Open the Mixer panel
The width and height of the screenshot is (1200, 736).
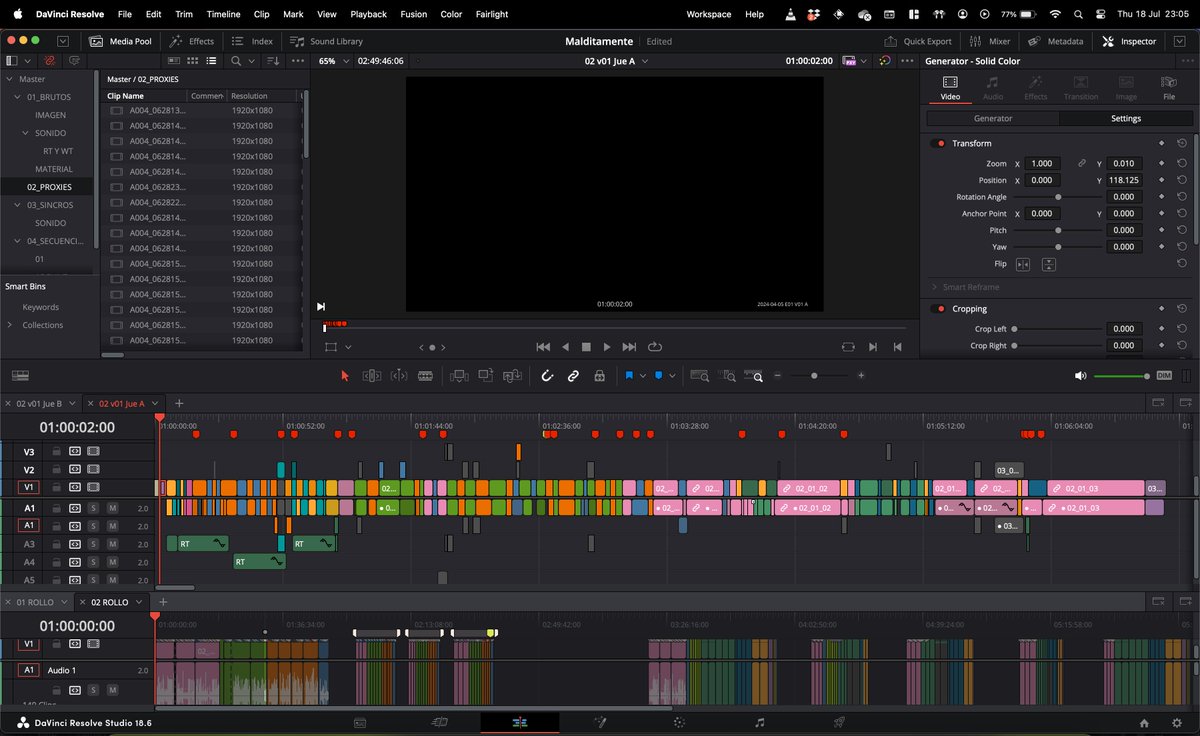pyautogui.click(x=990, y=41)
